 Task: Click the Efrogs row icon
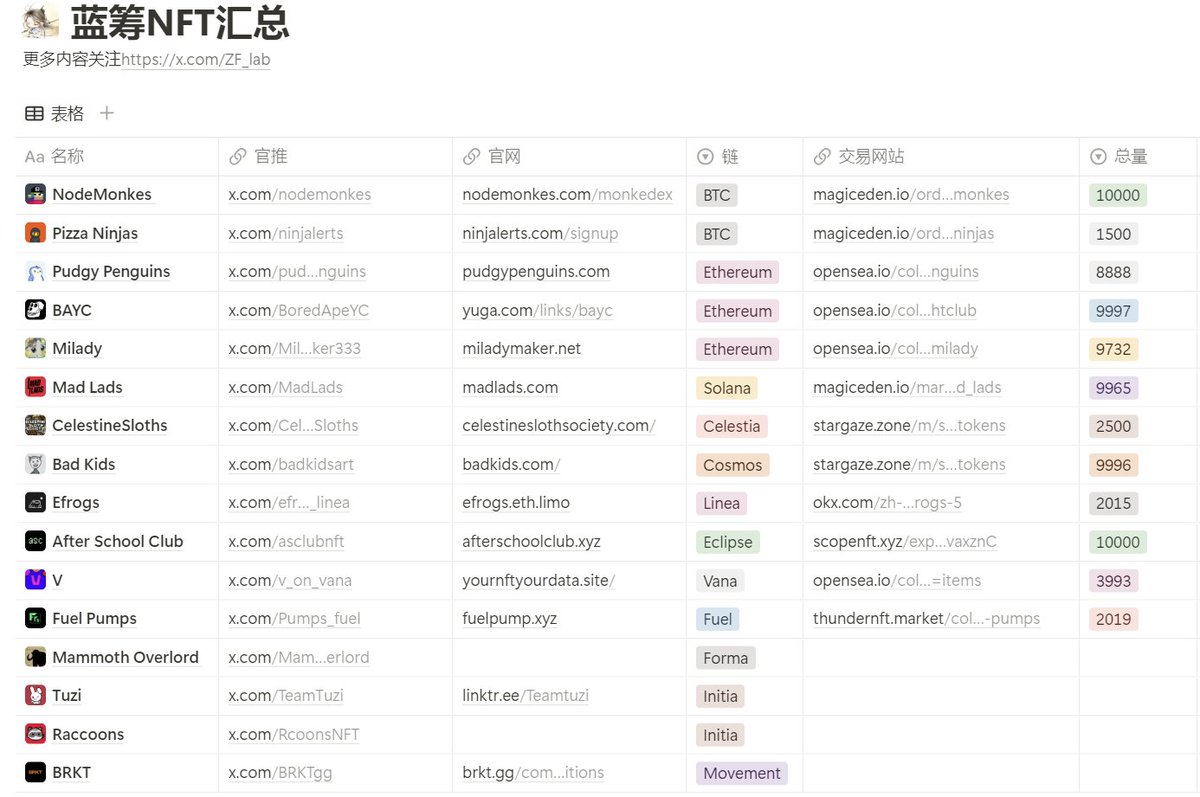click(35, 503)
